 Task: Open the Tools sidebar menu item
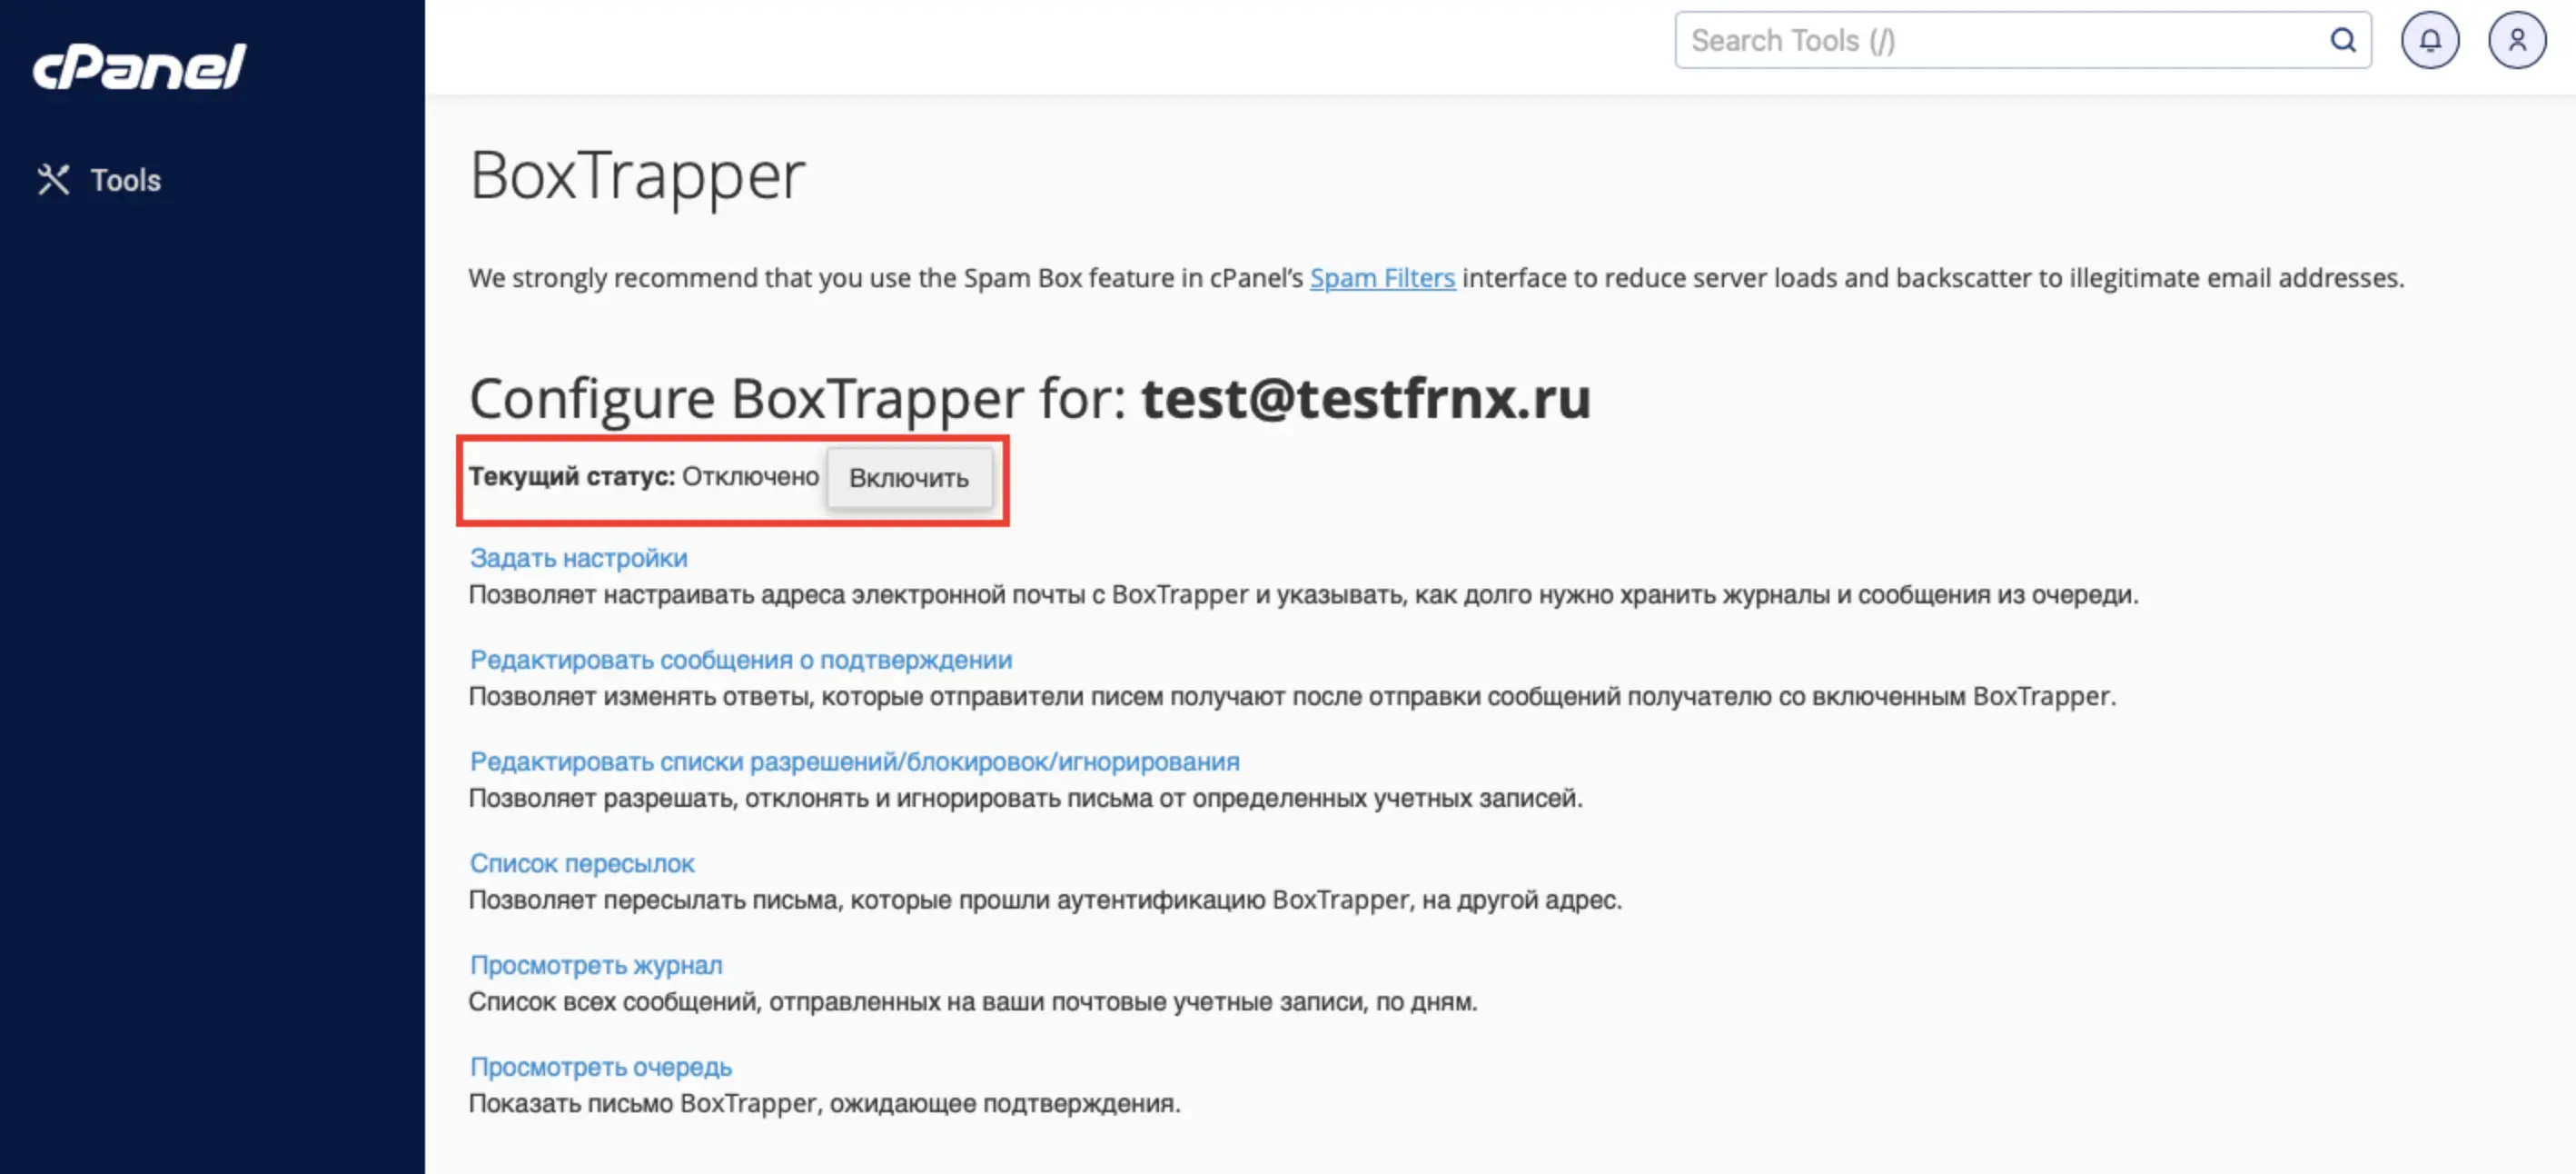click(100, 180)
